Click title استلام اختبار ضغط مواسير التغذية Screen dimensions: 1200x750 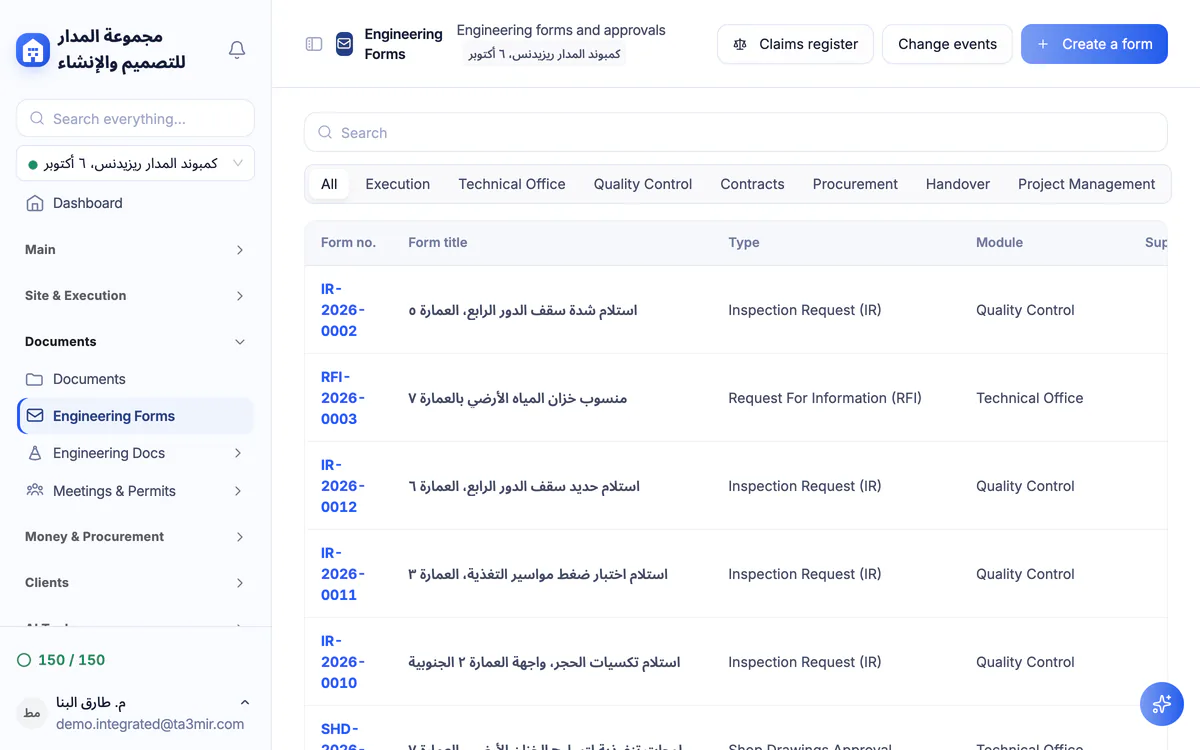coord(538,574)
